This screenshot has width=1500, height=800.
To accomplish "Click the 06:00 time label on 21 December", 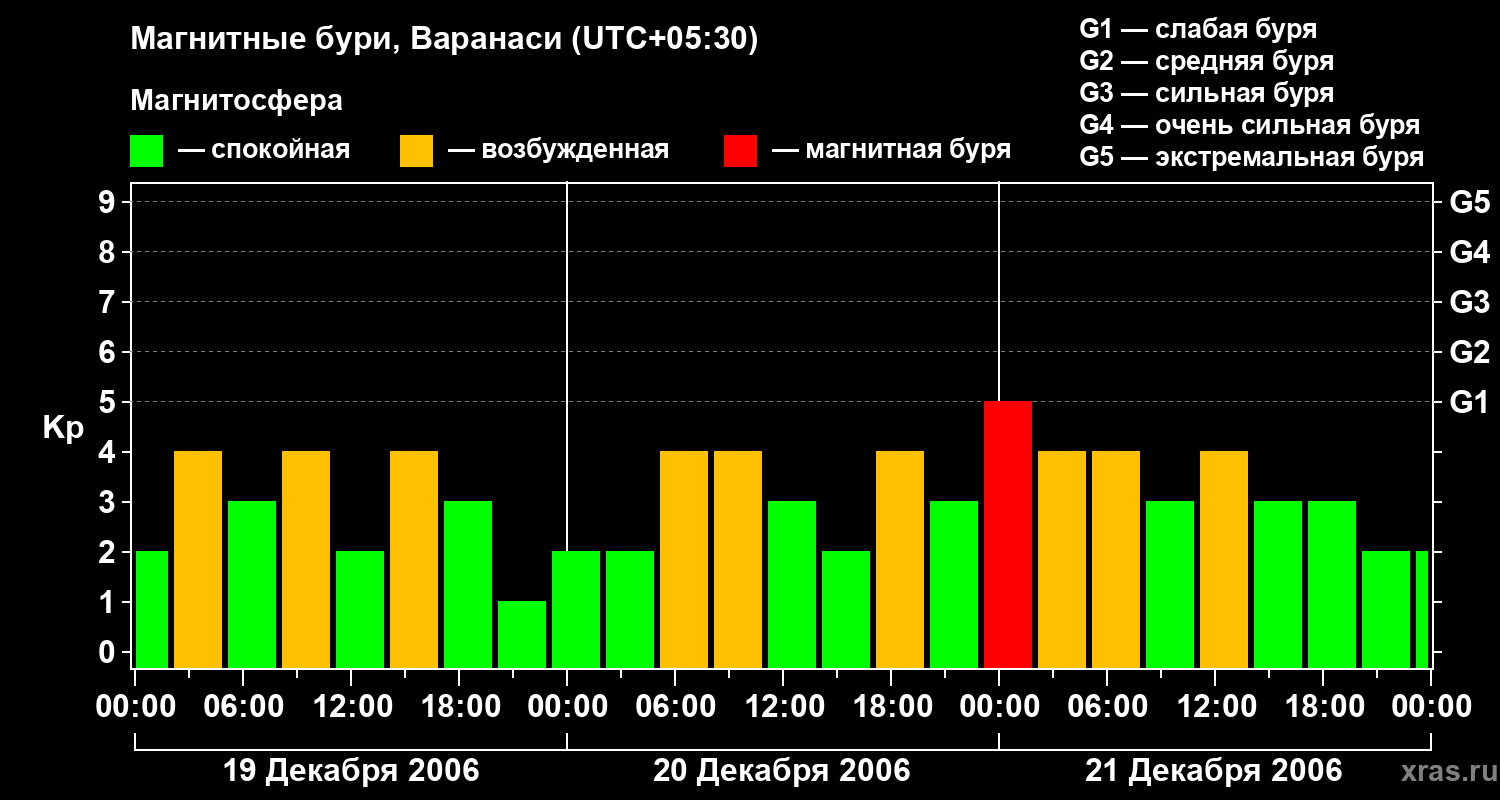I will [1107, 707].
